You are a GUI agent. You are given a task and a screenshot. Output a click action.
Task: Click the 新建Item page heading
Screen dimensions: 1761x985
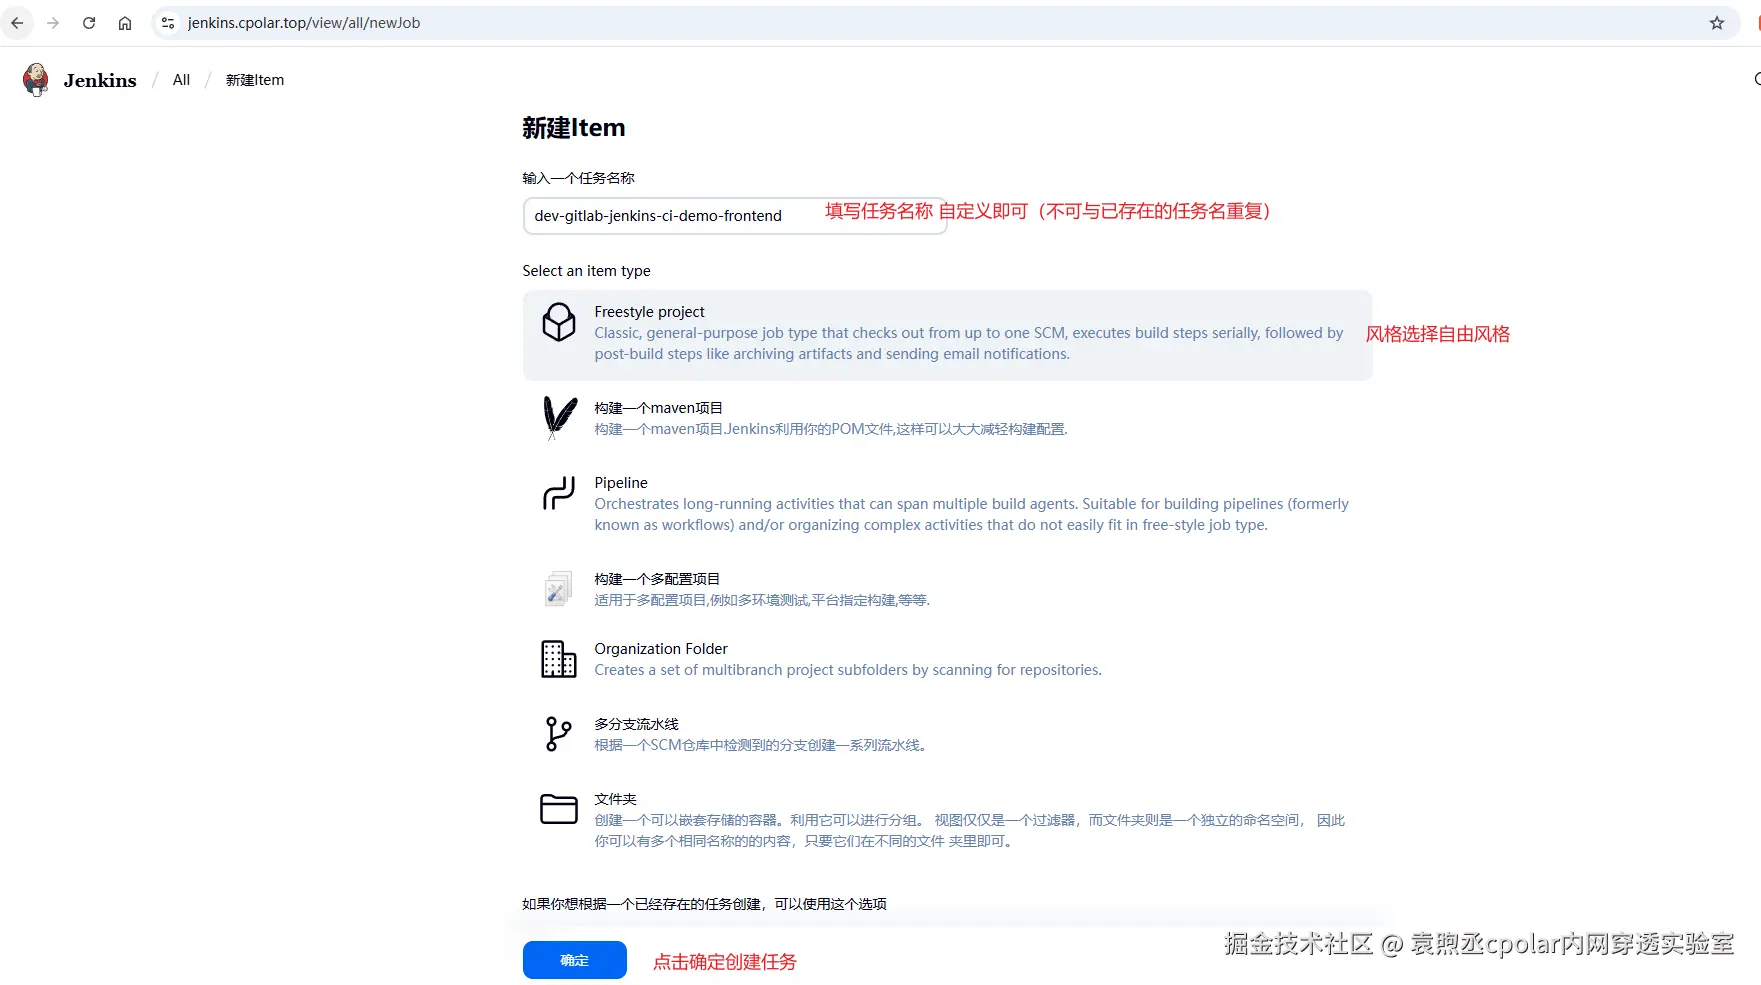coord(574,128)
